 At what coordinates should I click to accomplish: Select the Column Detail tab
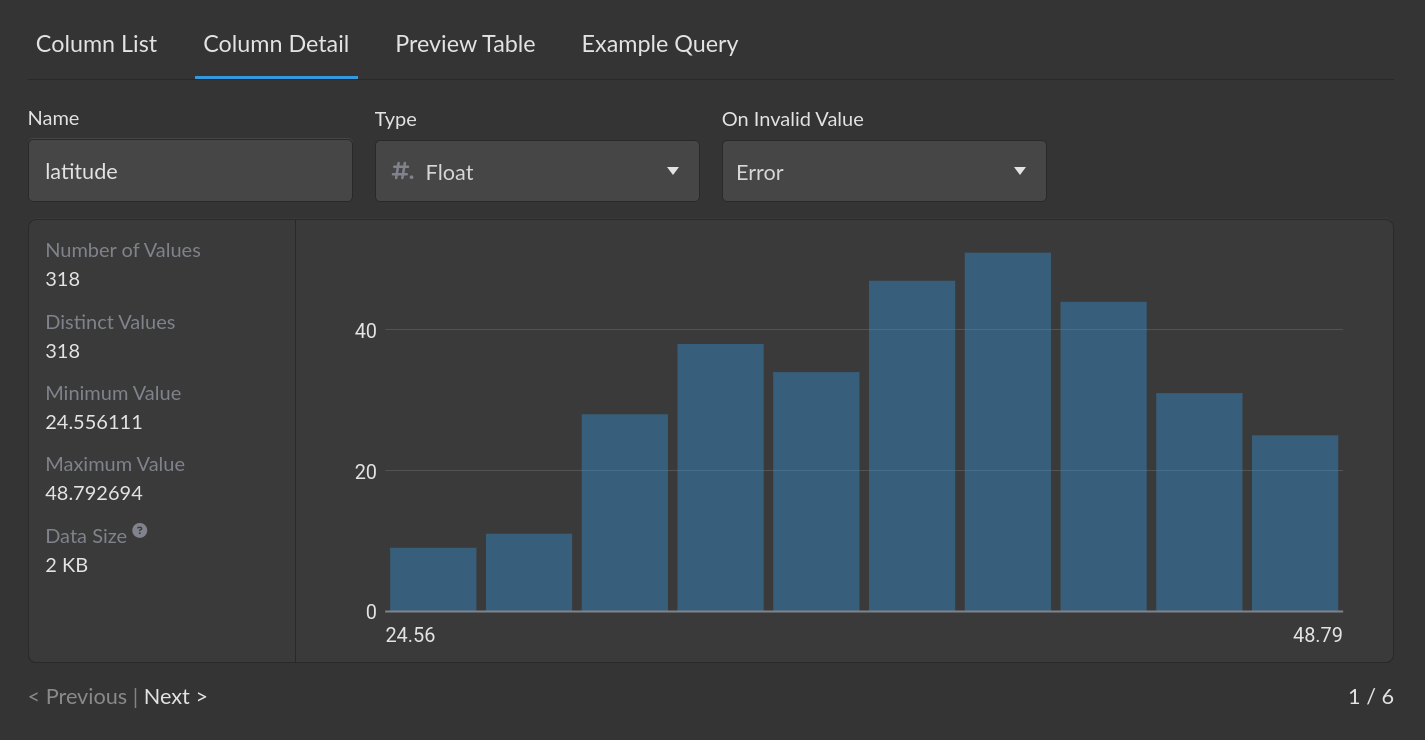click(276, 44)
